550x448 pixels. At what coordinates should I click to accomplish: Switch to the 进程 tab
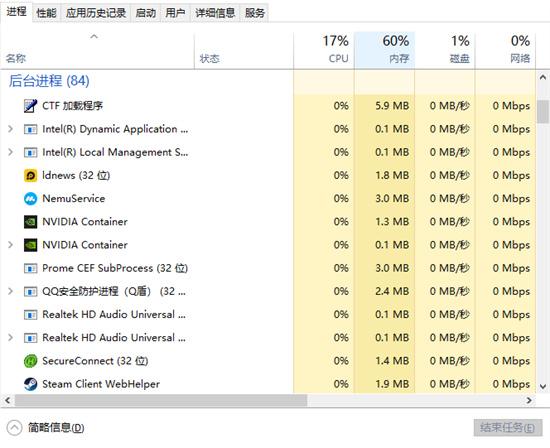tap(16, 12)
